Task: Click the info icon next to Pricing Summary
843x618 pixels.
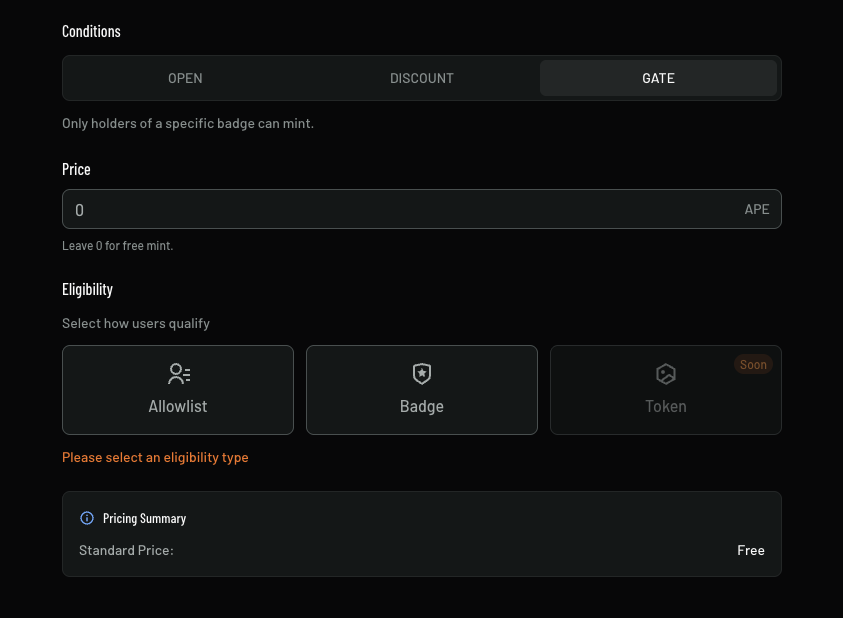Action: 86,518
